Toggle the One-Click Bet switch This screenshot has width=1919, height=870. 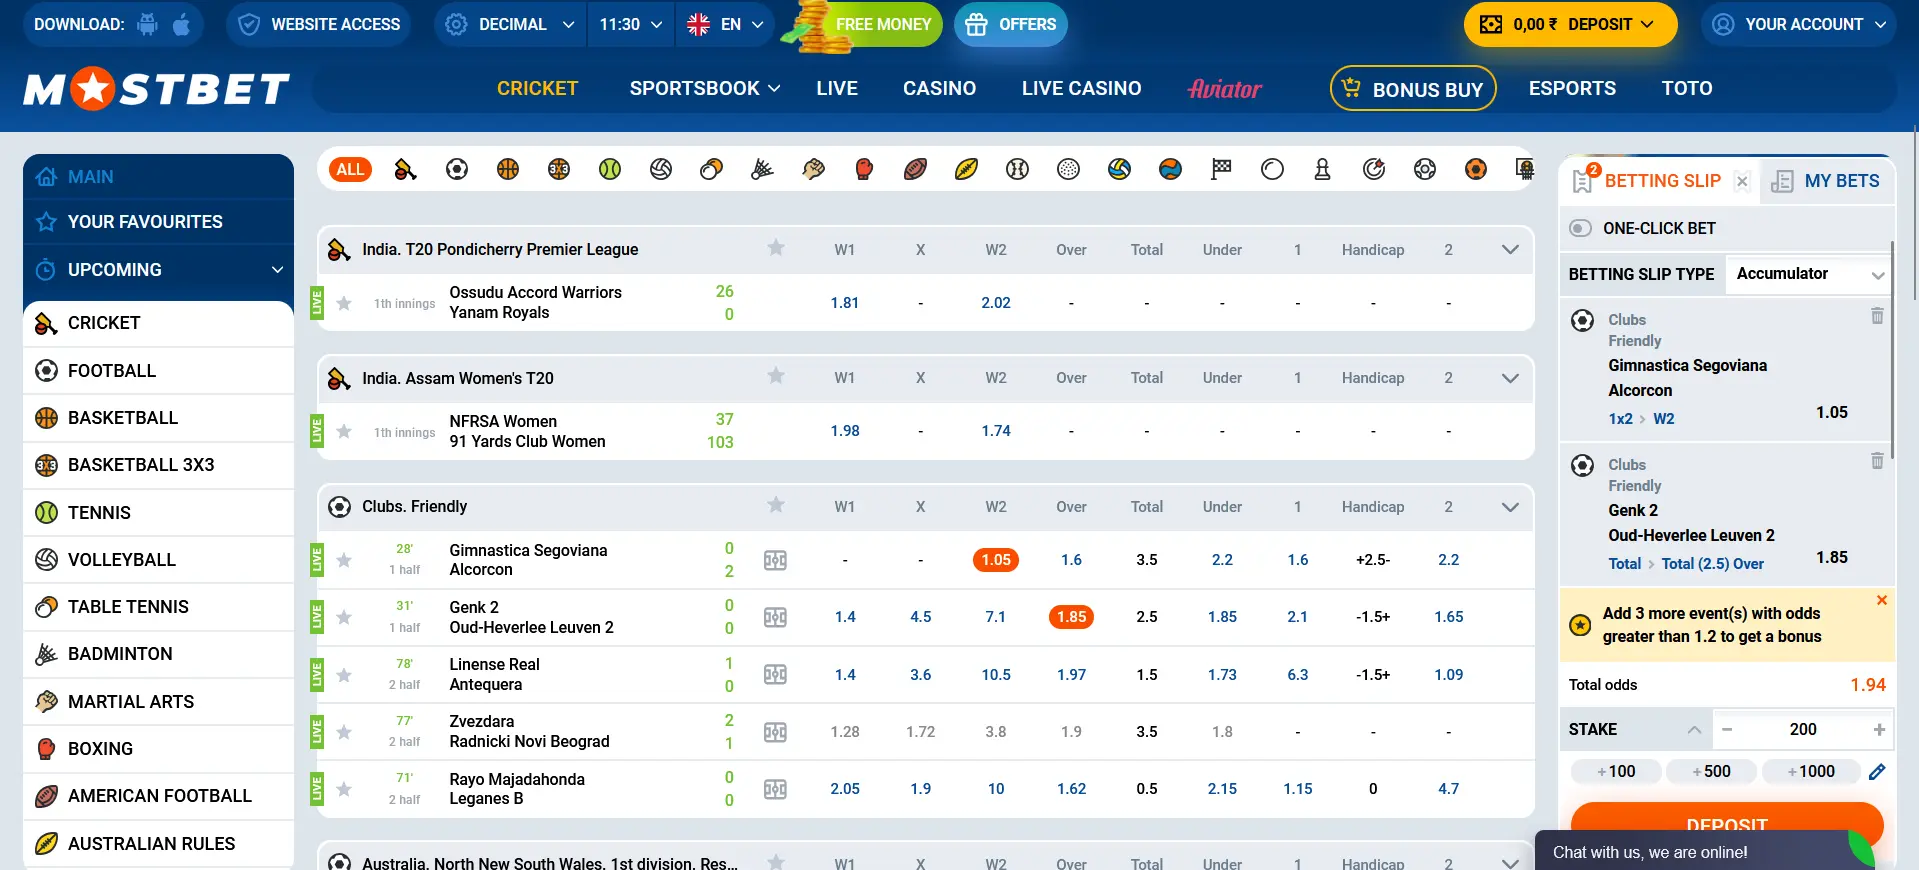(1580, 228)
